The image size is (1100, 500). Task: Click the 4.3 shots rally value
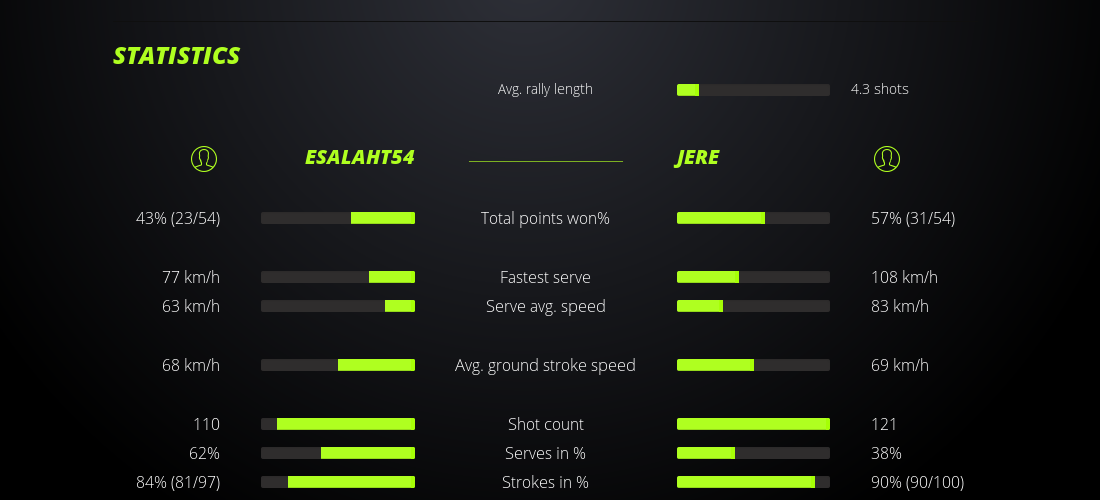879,89
